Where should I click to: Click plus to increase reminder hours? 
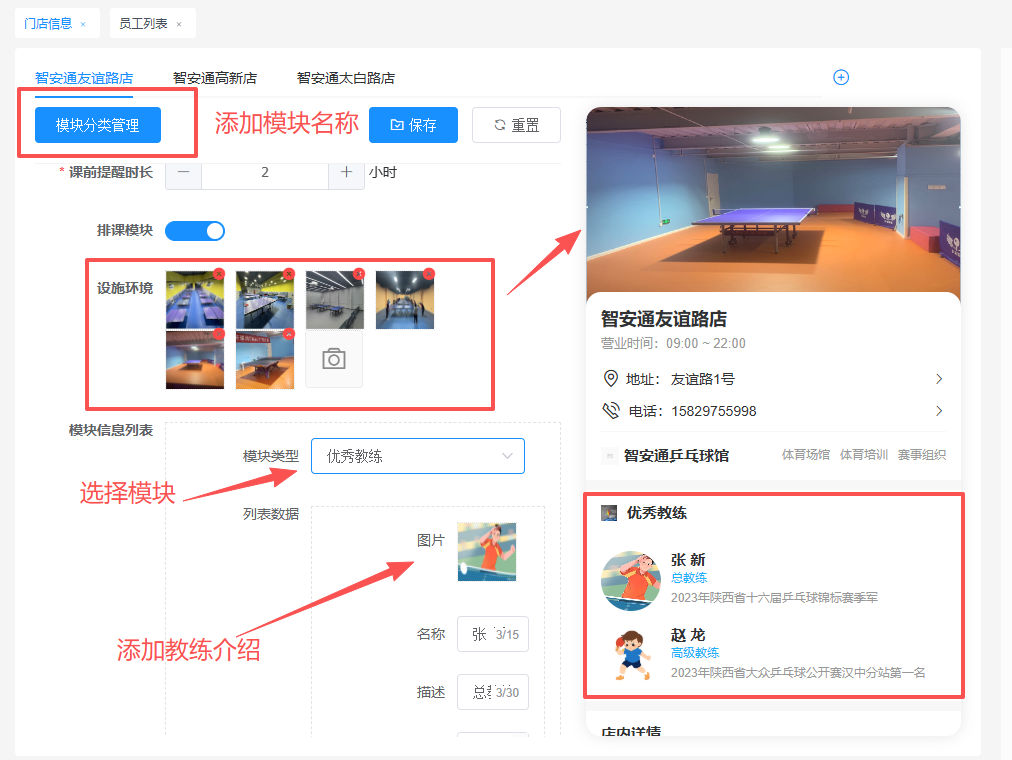(x=346, y=172)
